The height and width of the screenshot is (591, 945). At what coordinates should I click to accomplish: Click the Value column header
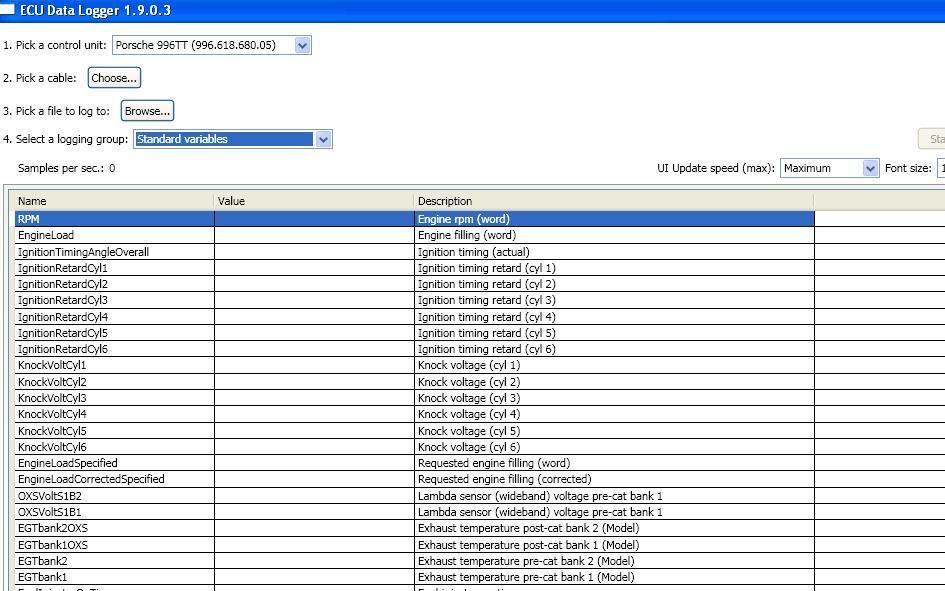pos(313,201)
